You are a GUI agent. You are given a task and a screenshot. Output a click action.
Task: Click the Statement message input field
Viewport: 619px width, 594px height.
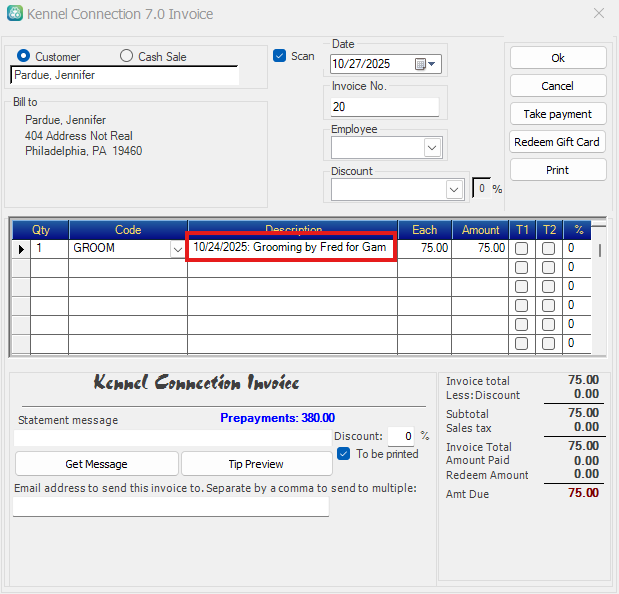point(173,438)
